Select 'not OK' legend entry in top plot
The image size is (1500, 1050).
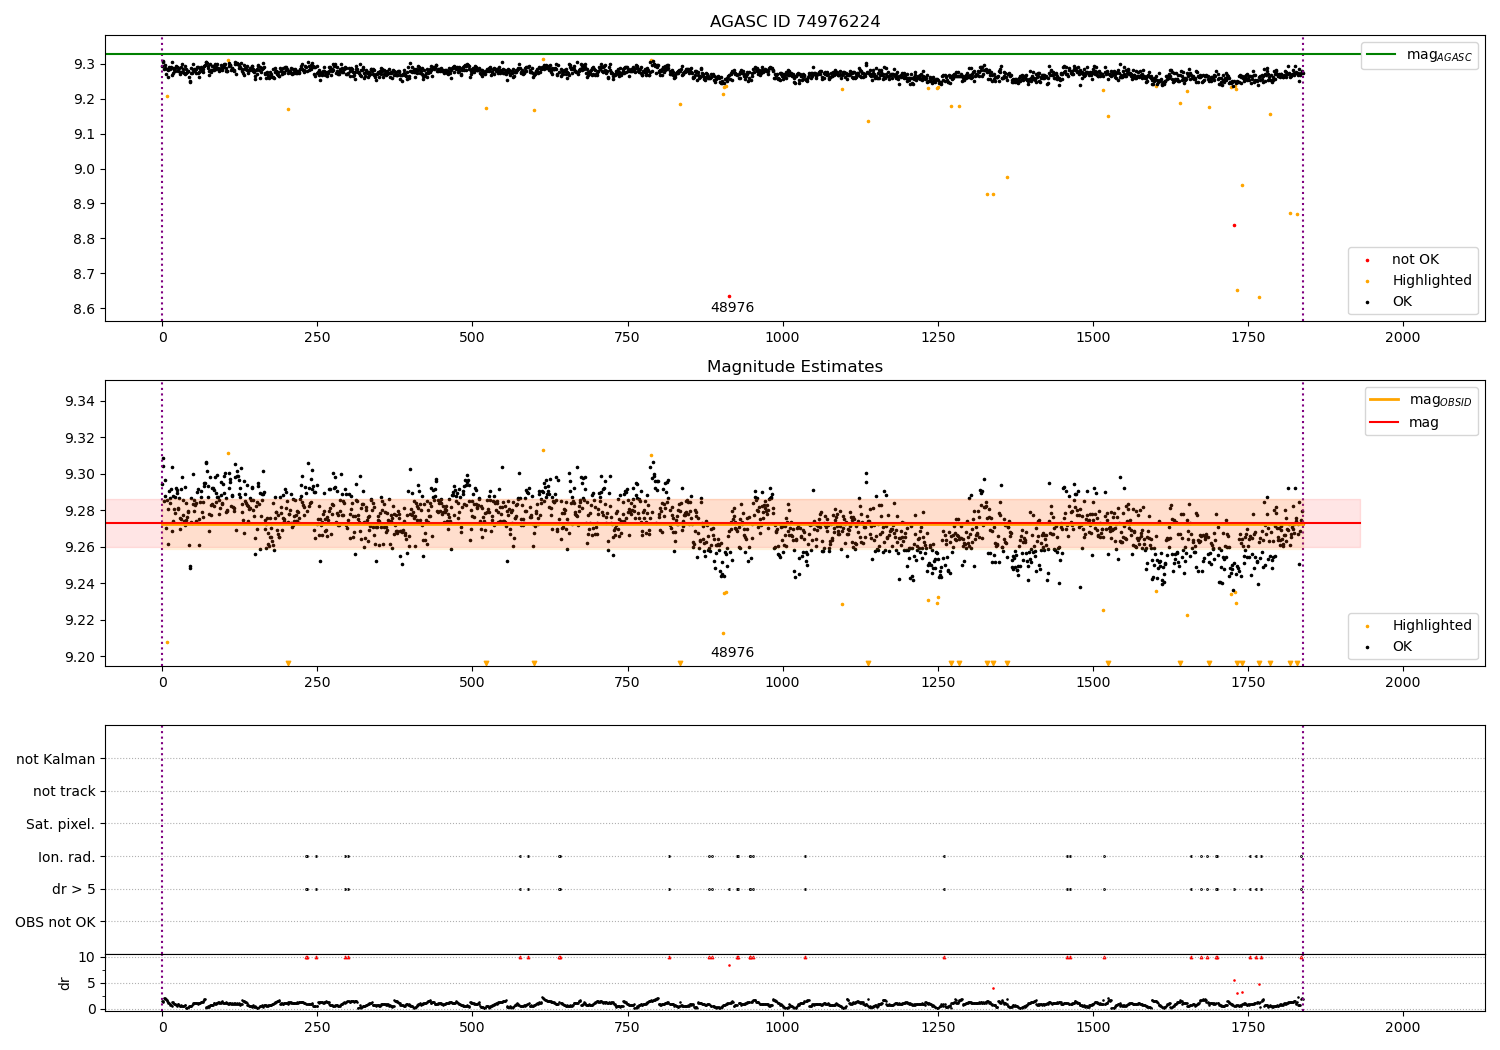click(1413, 260)
